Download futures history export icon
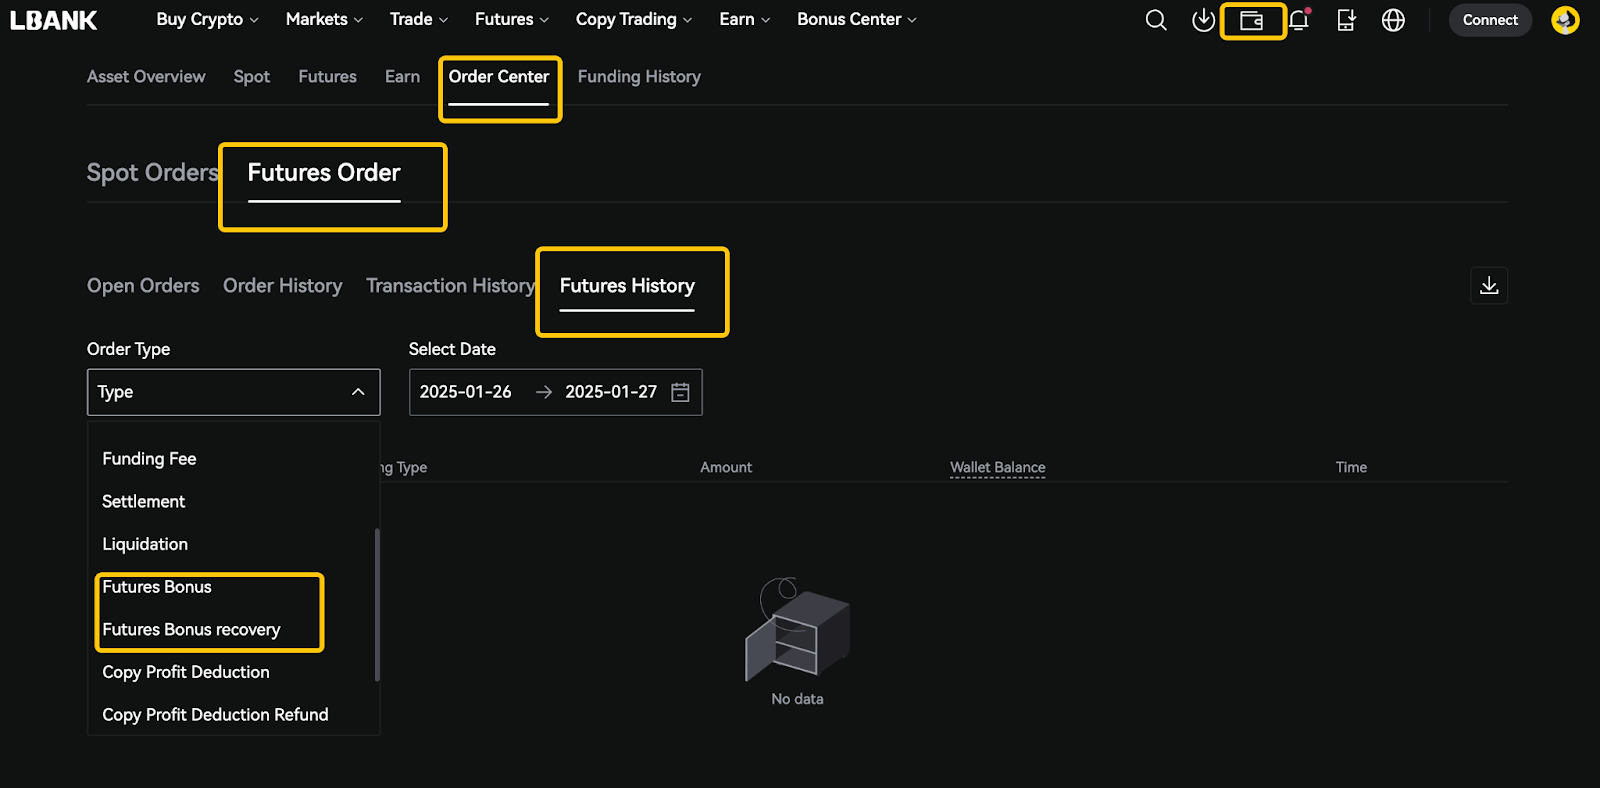 [x=1489, y=286]
